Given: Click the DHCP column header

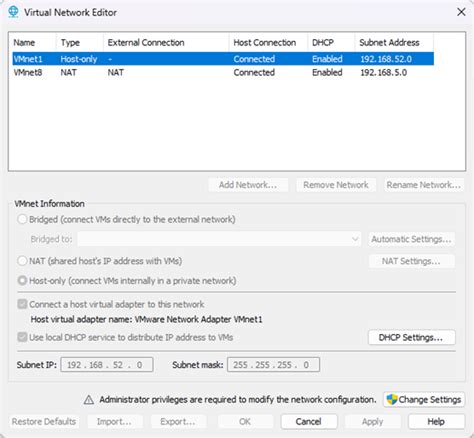Looking at the screenshot, I should 331,42.
